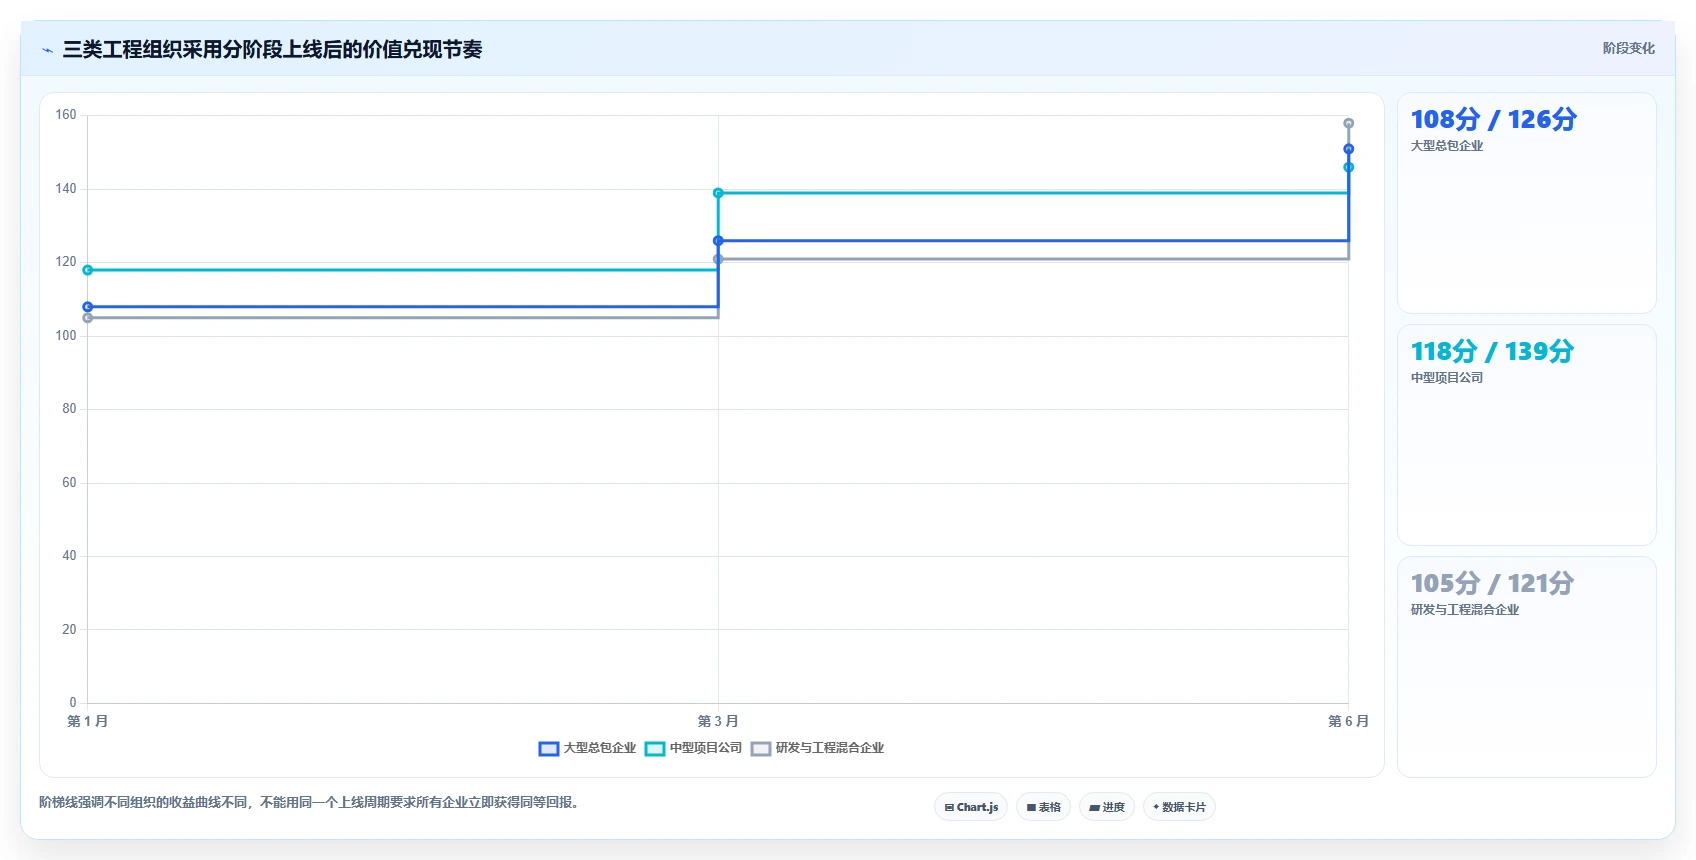Click the cyan data point at 第 1 月

88,270
